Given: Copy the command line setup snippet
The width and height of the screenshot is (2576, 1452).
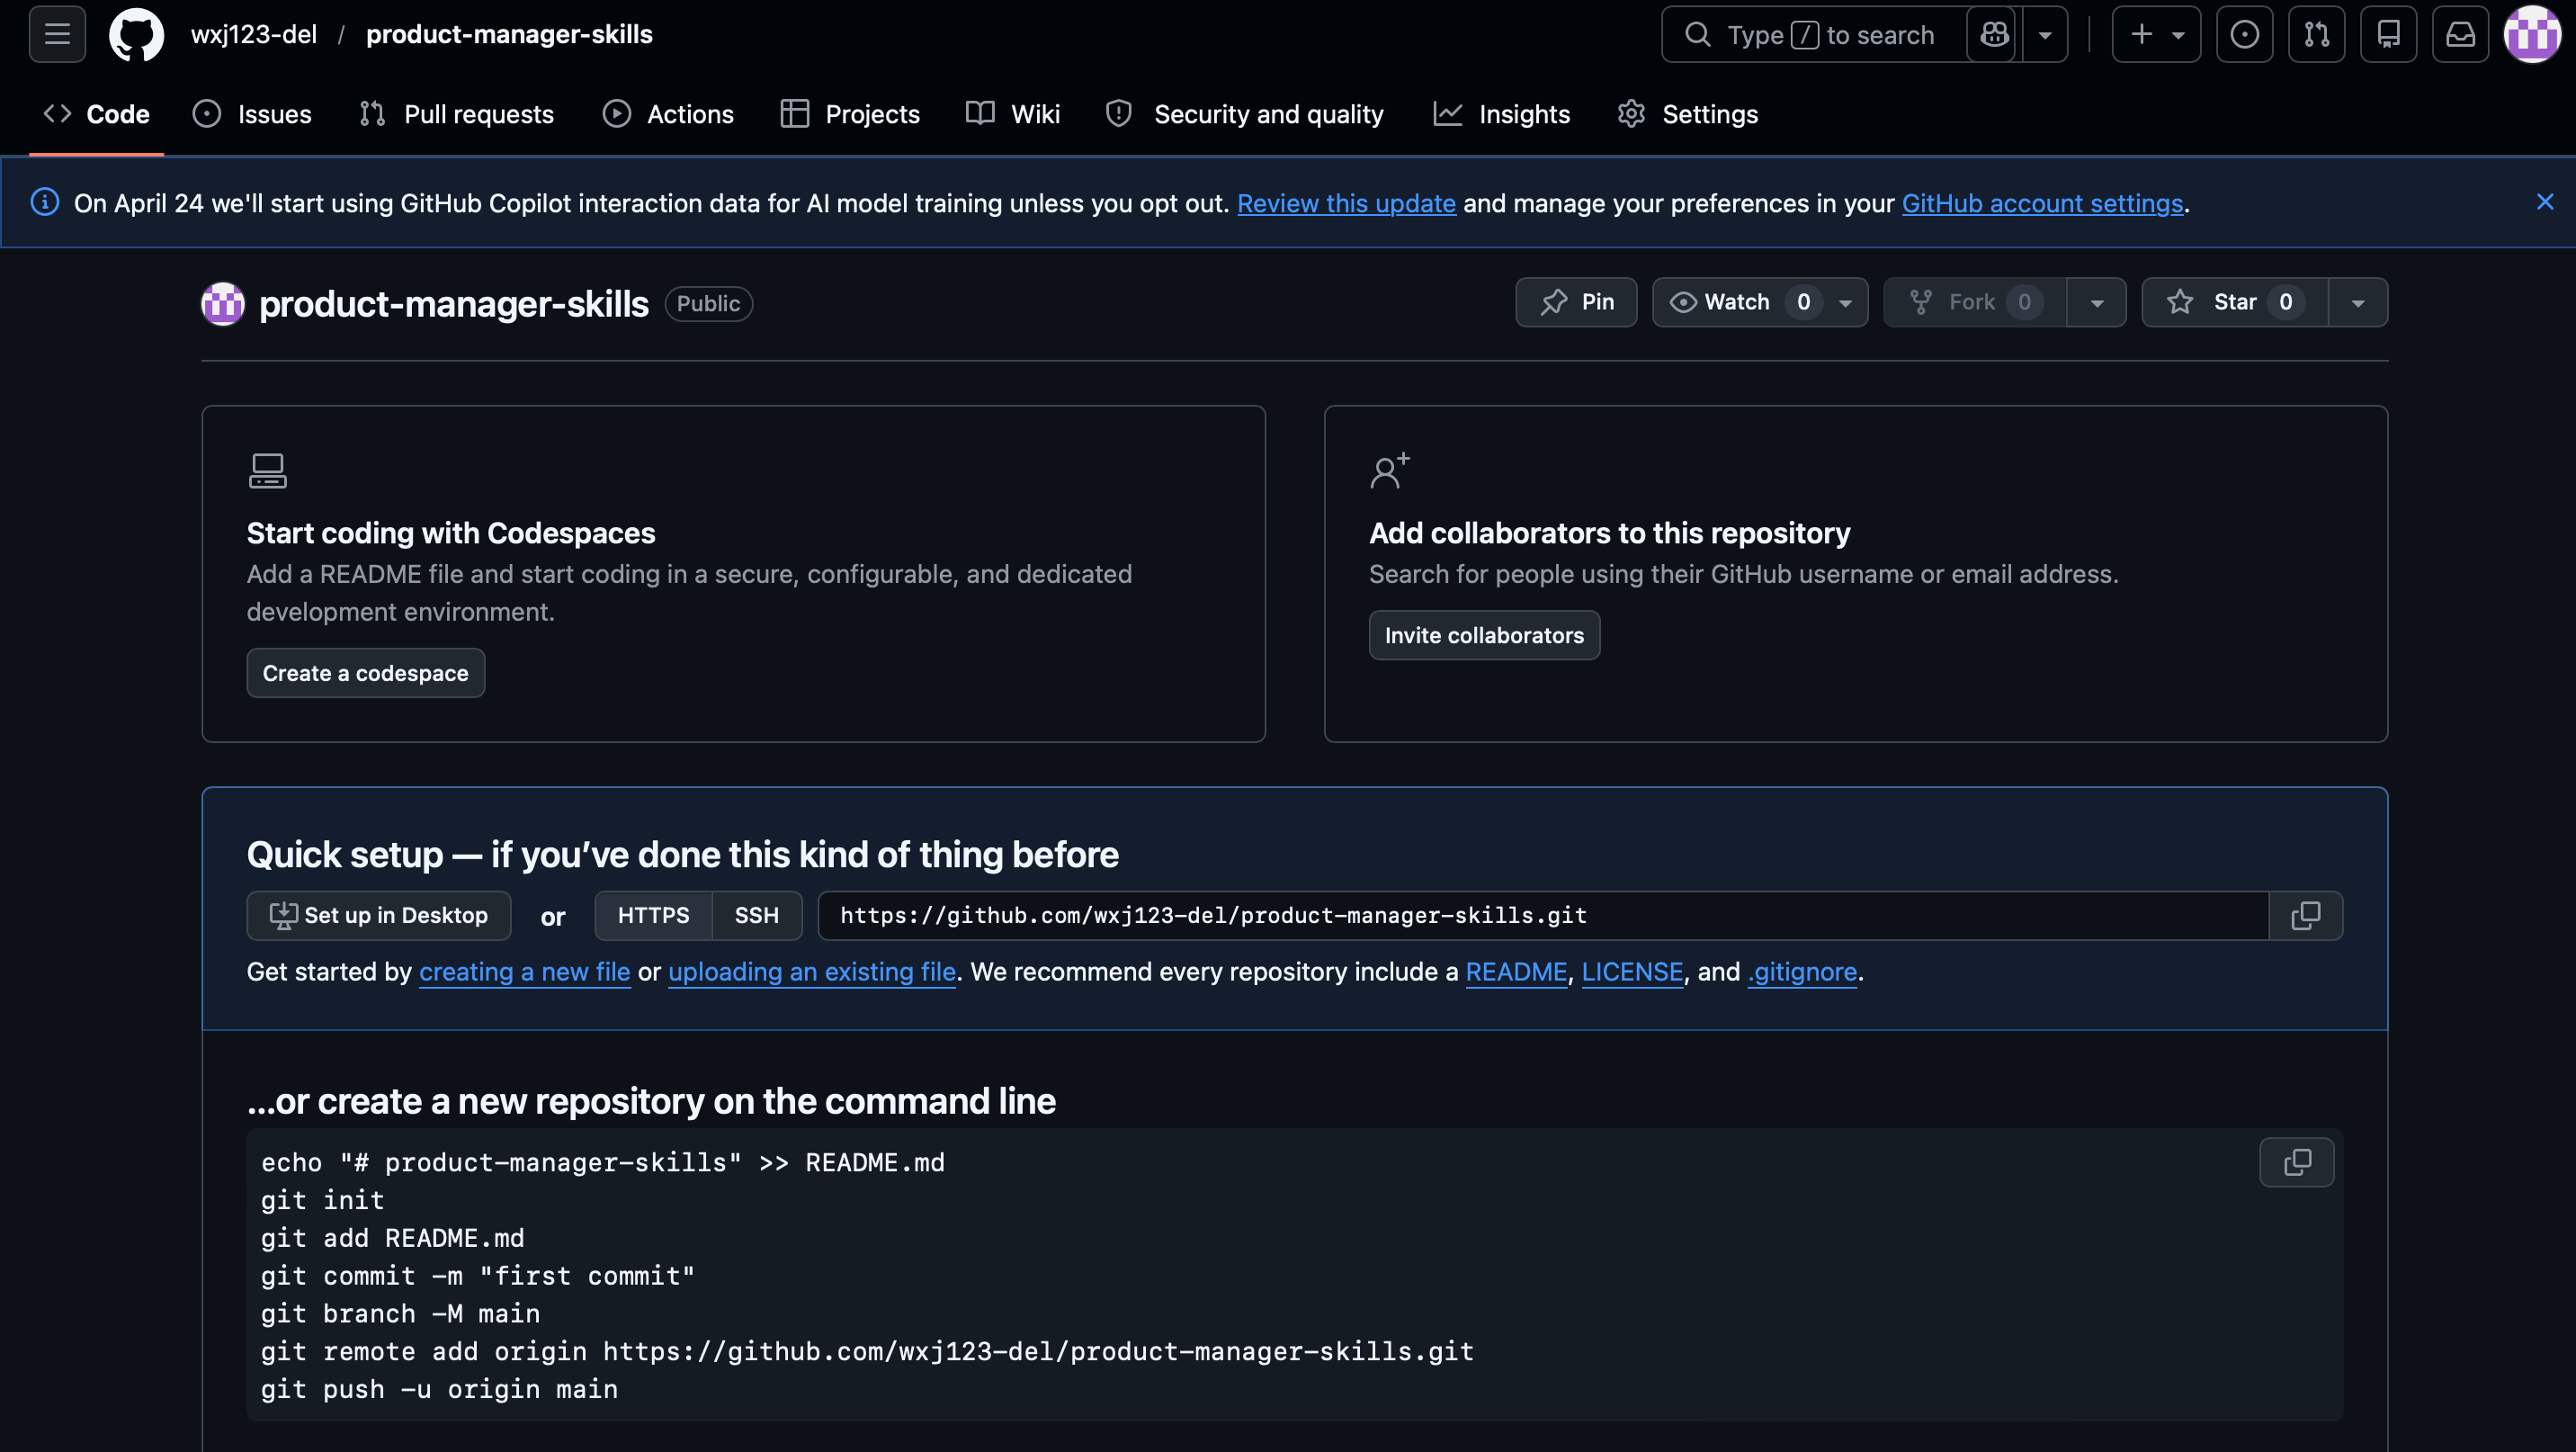Looking at the screenshot, I should pyautogui.click(x=2296, y=1162).
